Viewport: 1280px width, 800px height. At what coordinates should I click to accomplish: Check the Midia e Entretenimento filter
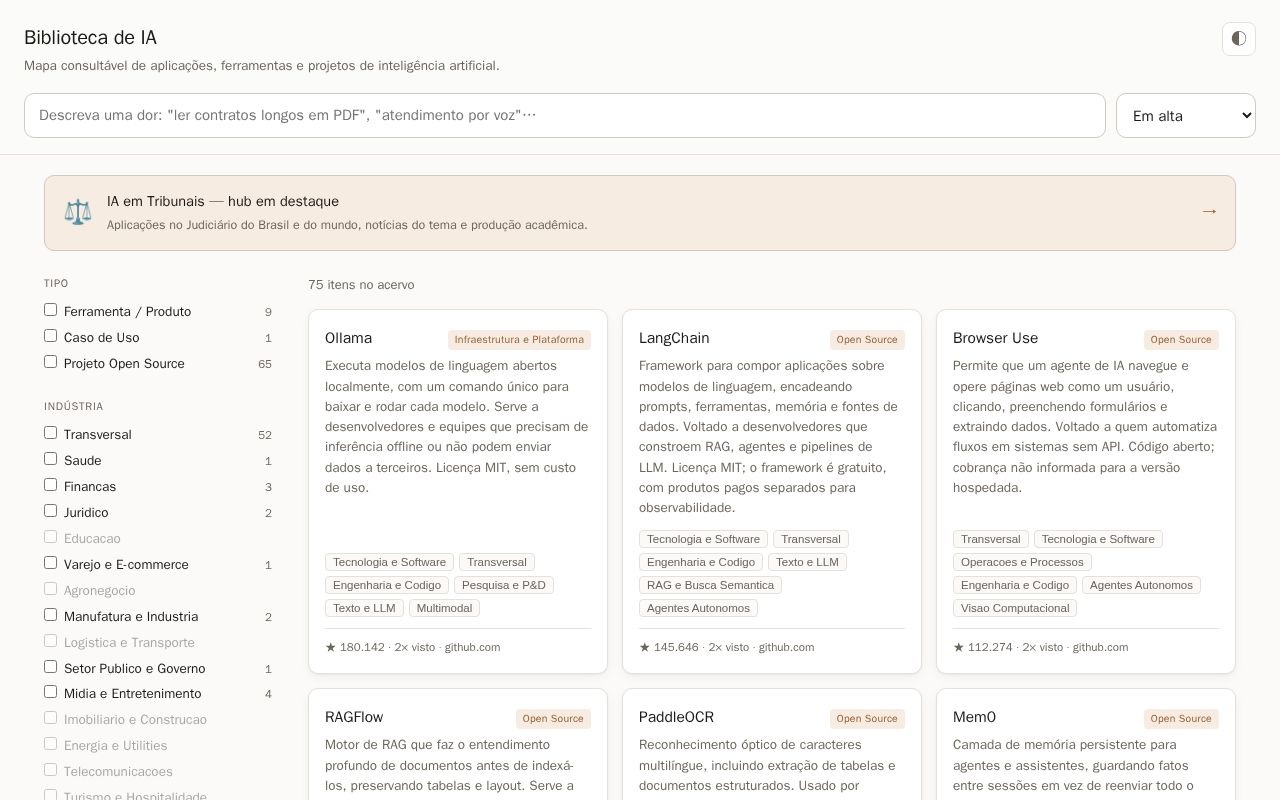pyautogui.click(x=50, y=692)
